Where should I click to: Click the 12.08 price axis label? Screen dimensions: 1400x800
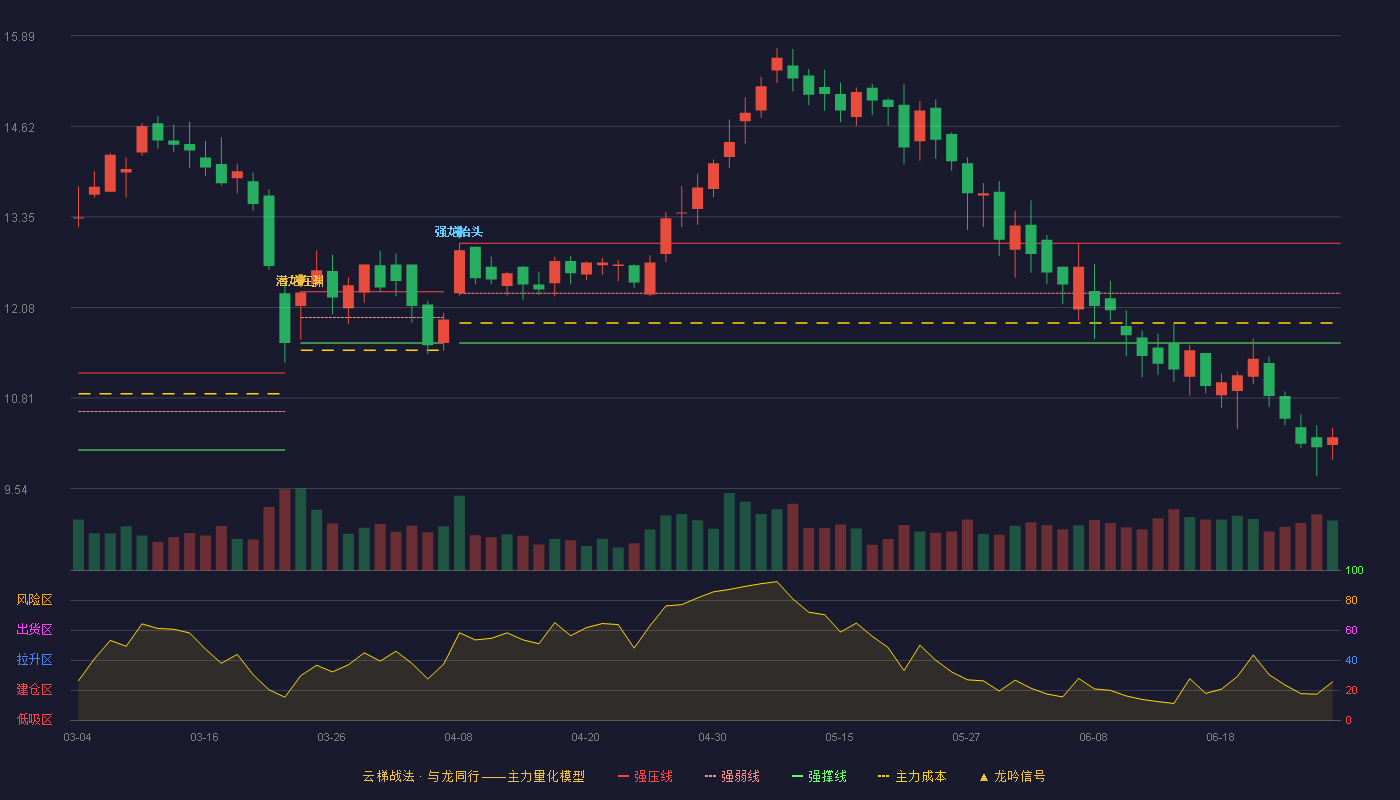19,309
